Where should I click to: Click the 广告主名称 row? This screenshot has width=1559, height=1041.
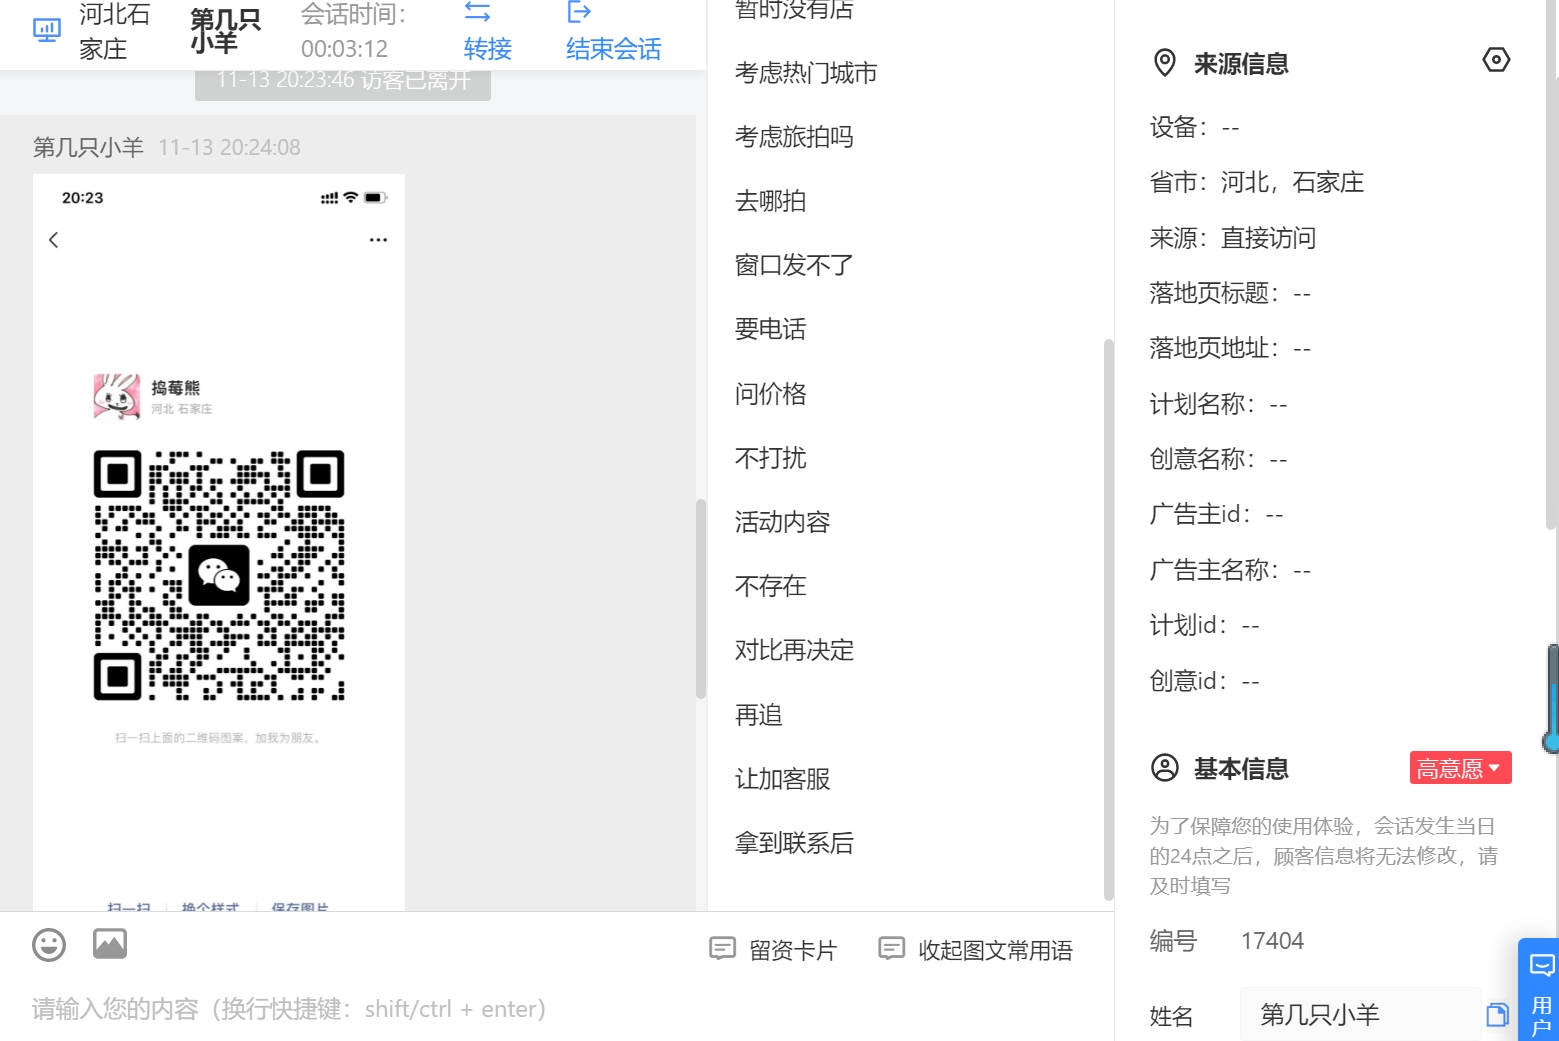(1230, 570)
